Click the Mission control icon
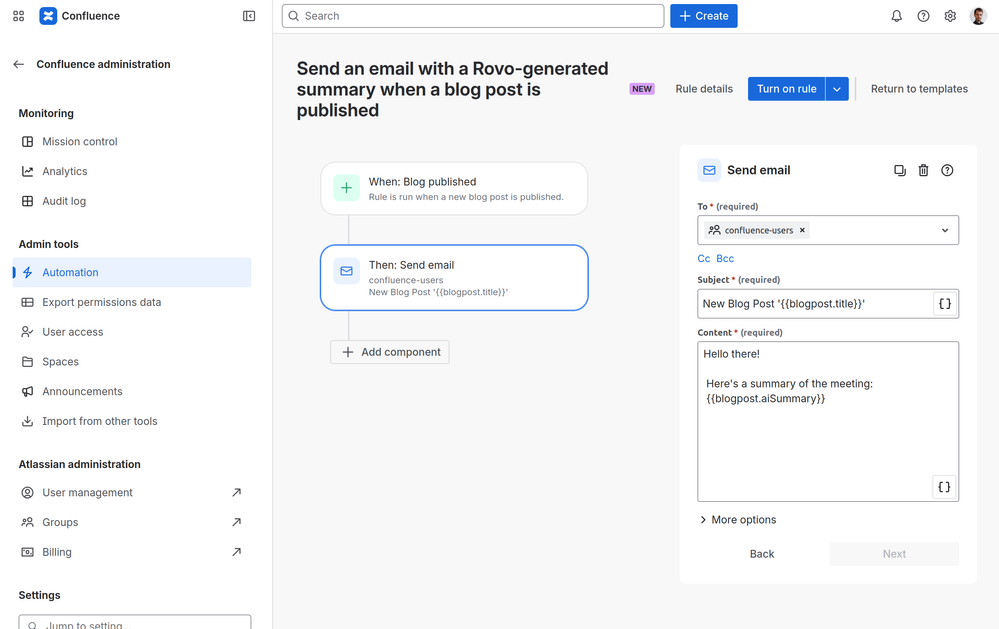This screenshot has height=629, width=999. click(x=27, y=141)
